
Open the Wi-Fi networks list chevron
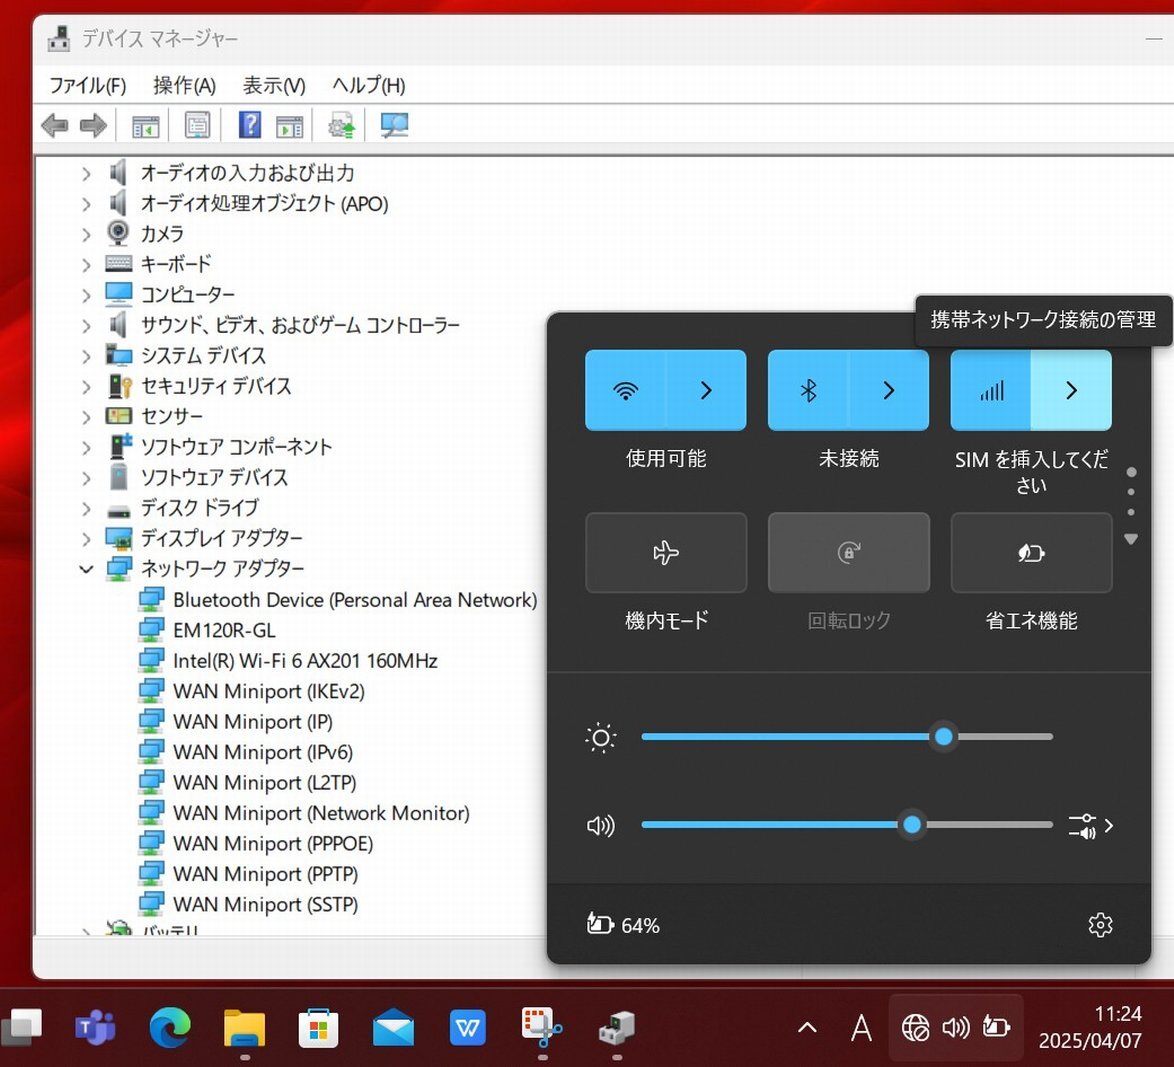tap(706, 391)
